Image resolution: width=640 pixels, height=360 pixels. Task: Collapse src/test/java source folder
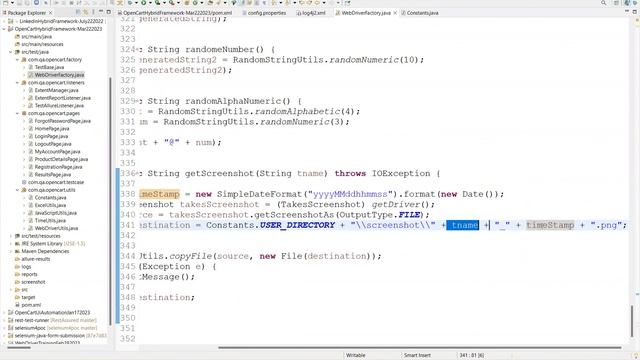coord(11,52)
